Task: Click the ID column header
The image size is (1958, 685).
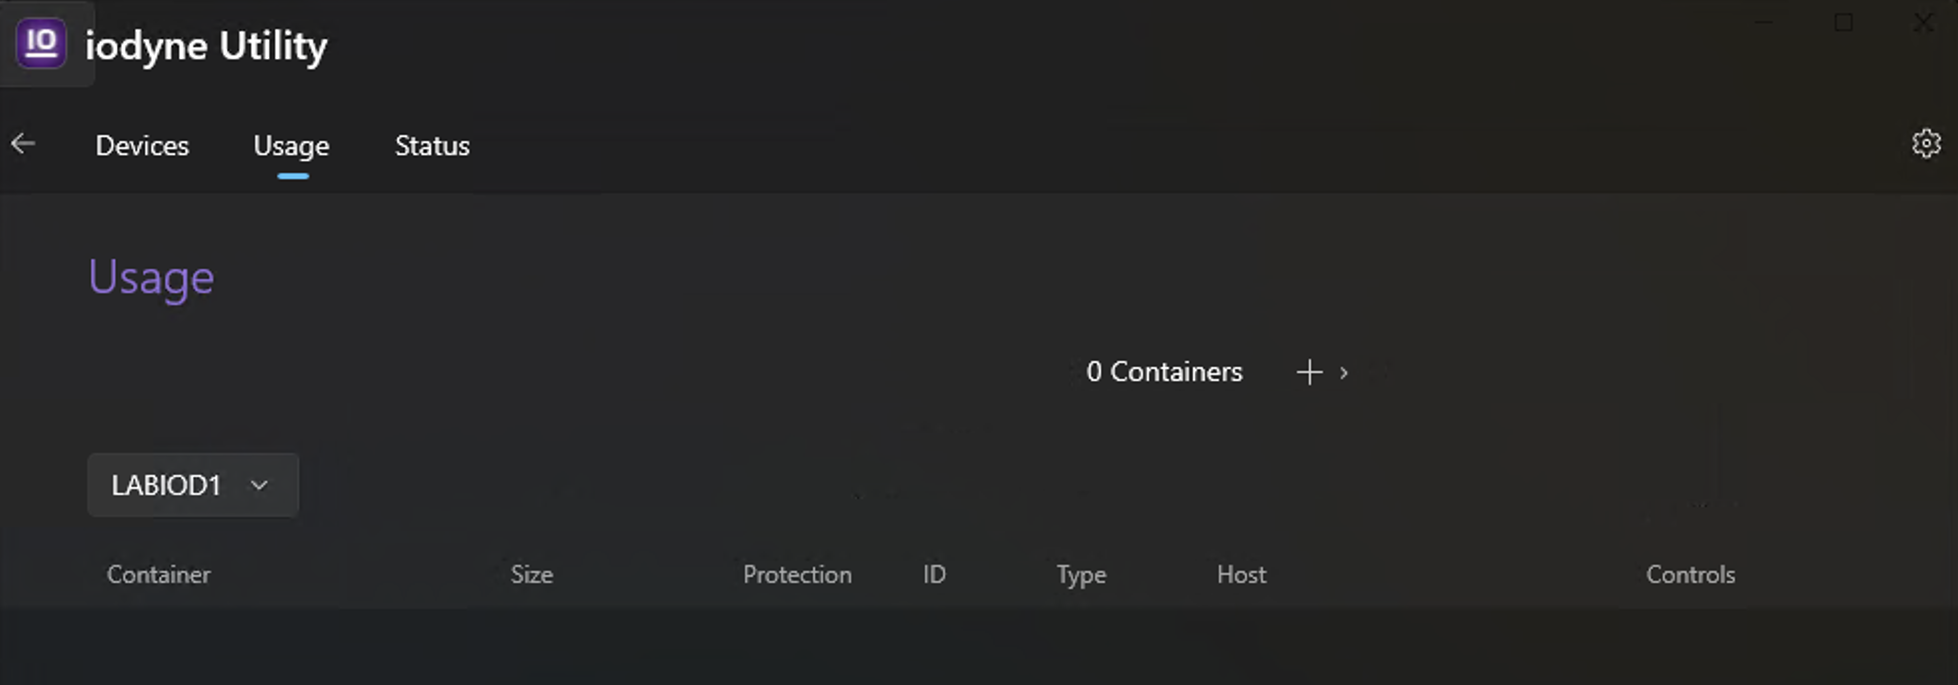Action: (x=934, y=575)
